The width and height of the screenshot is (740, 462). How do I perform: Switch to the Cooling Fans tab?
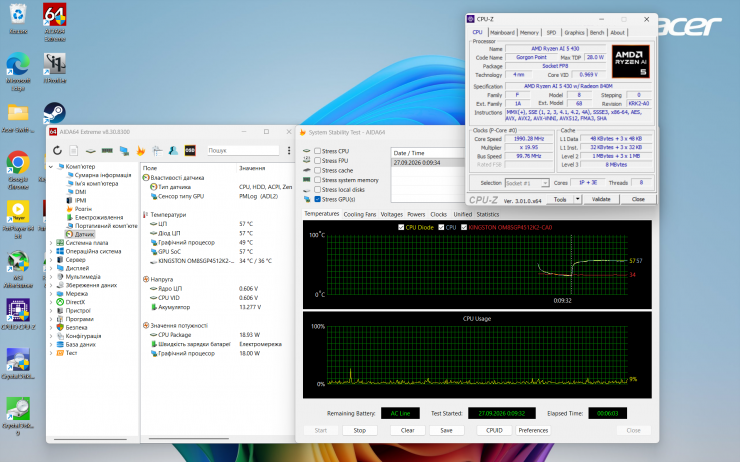(x=360, y=214)
